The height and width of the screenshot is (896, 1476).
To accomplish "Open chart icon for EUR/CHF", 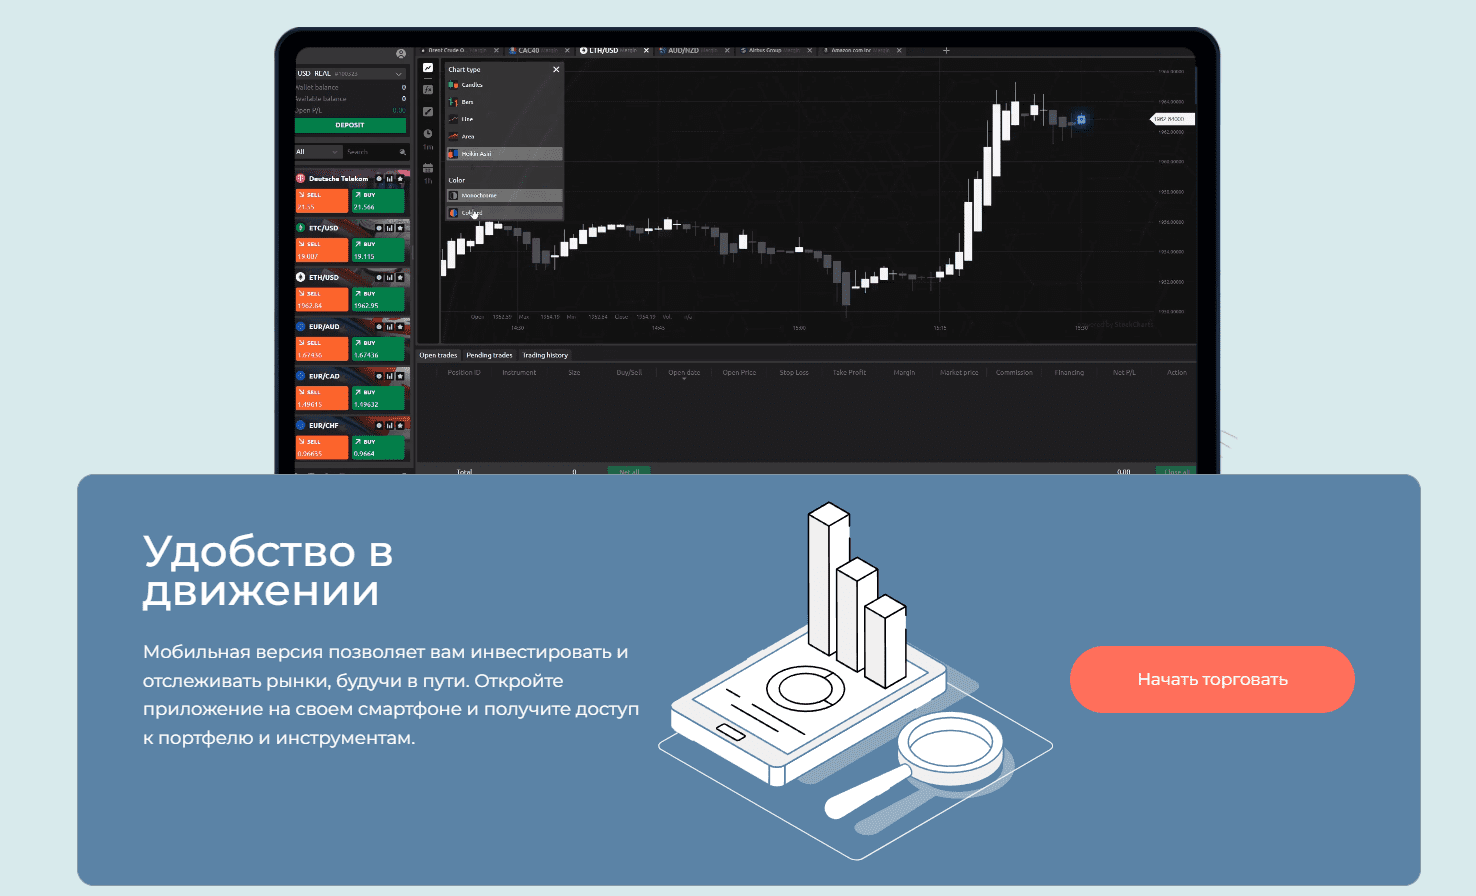I will pyautogui.click(x=390, y=425).
